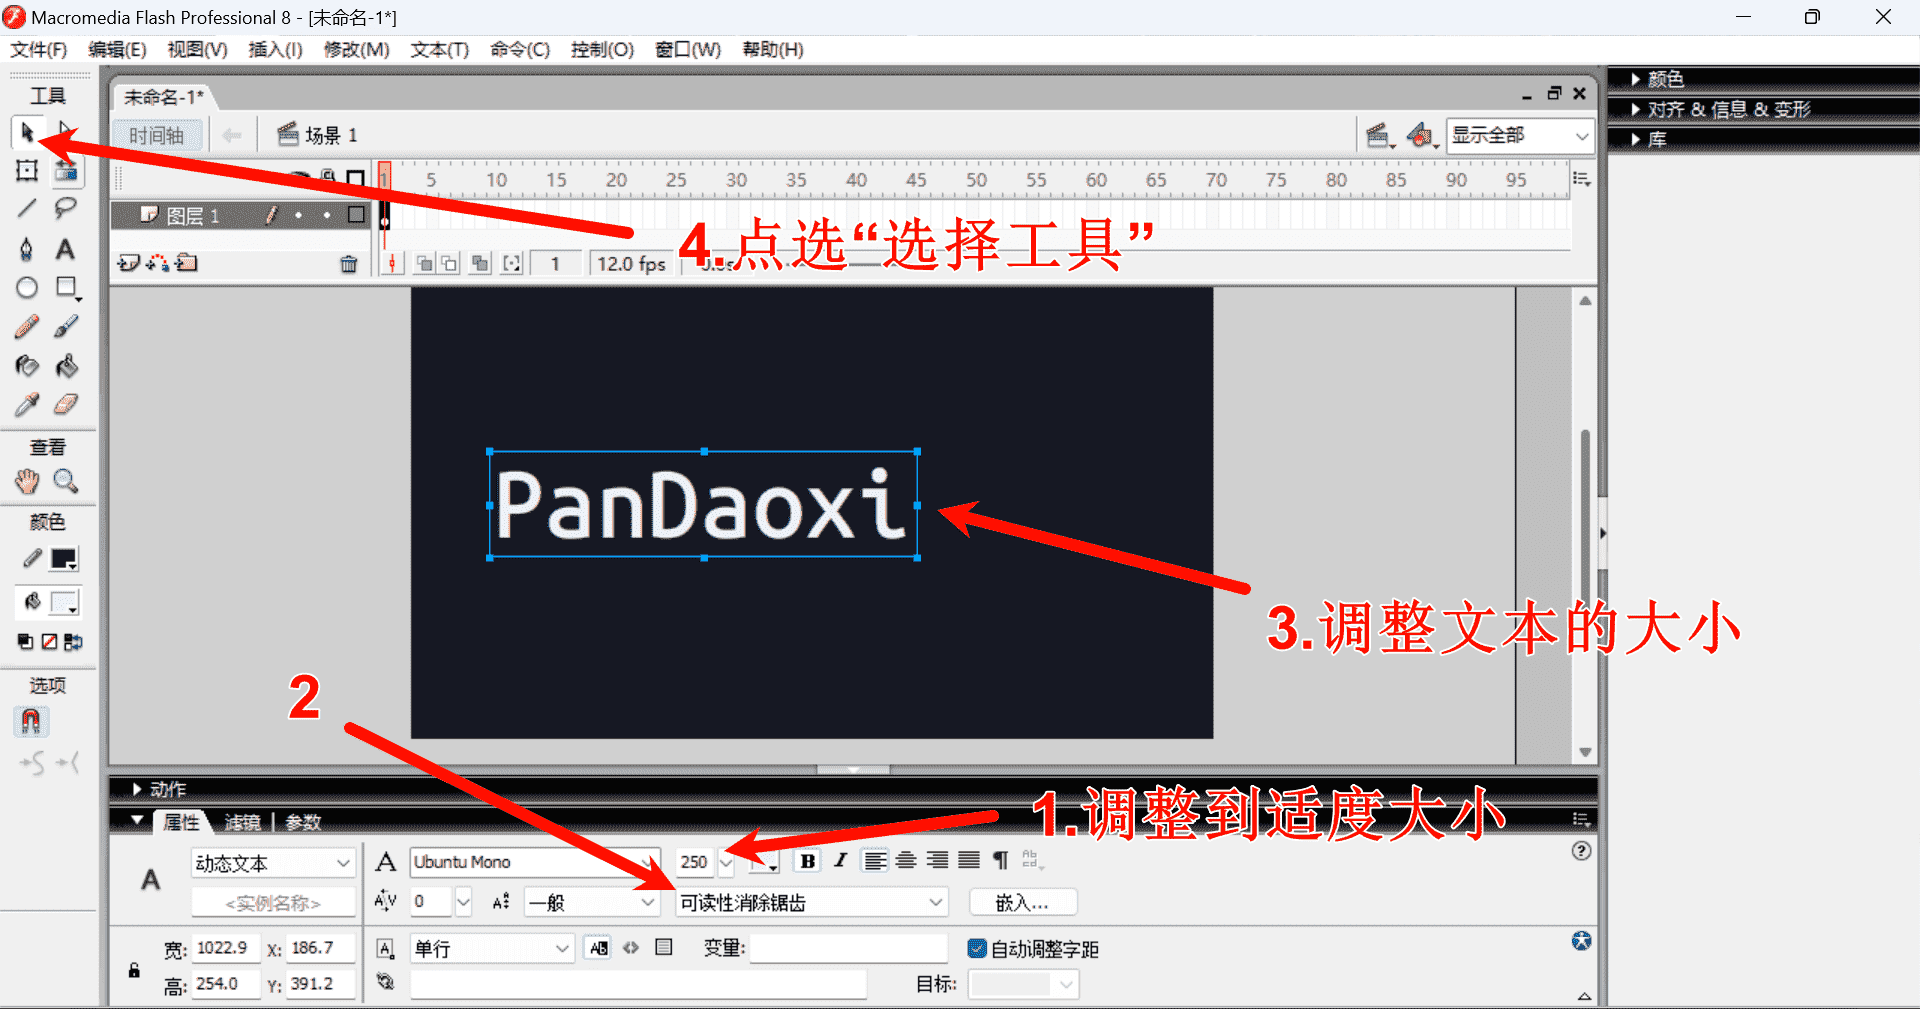Open the 可读性消除锯齿 anti-alias dropdown
The image size is (1920, 1009).
tap(811, 902)
